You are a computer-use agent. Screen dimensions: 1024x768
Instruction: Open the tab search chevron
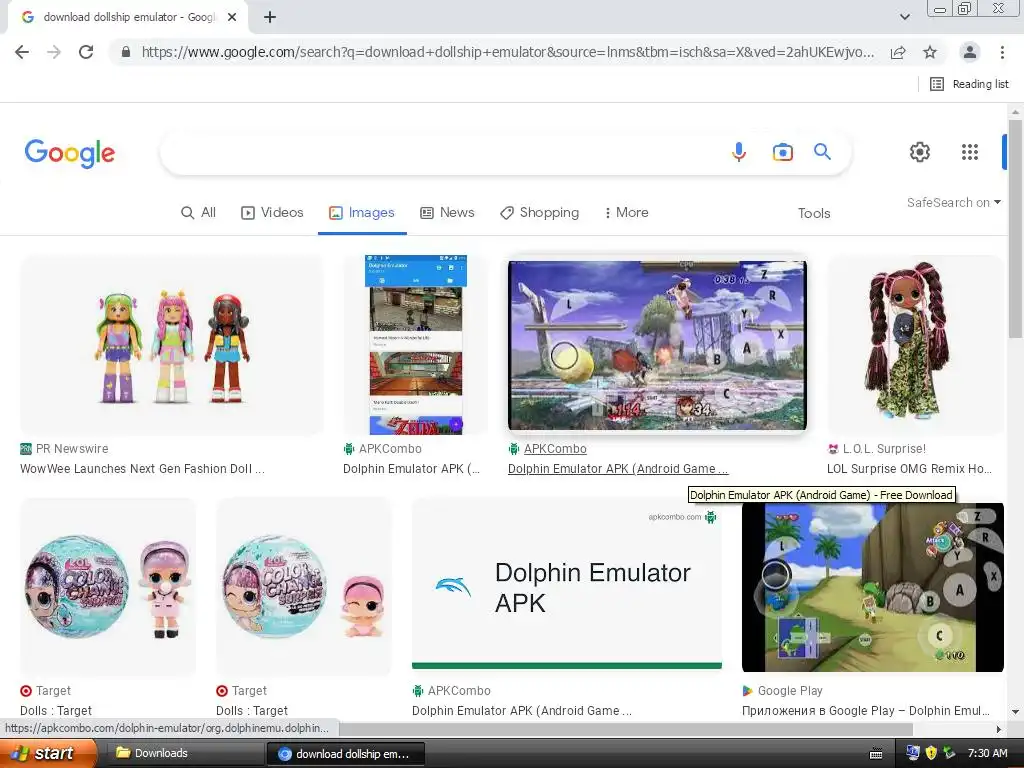click(904, 17)
